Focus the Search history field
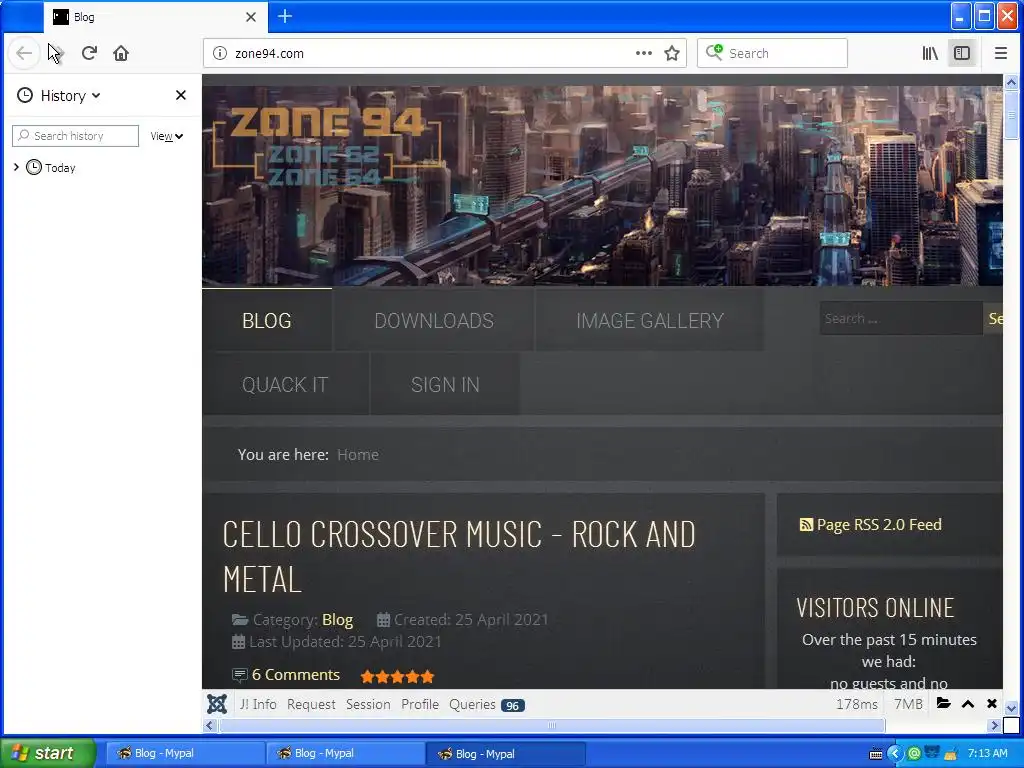 point(76,136)
